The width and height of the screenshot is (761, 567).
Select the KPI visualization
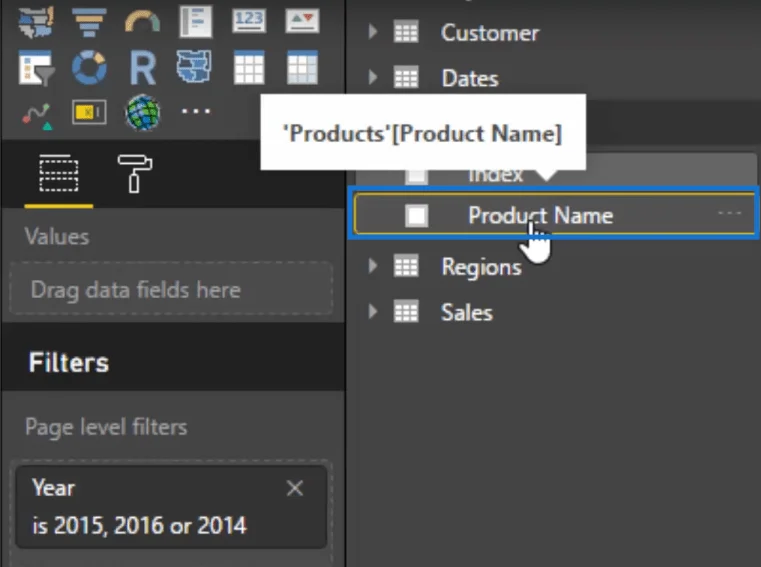pos(302,21)
